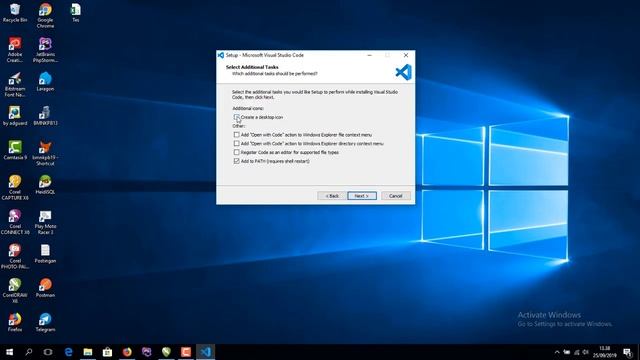Return with the Back button
640x360 pixels.
tap(332, 196)
